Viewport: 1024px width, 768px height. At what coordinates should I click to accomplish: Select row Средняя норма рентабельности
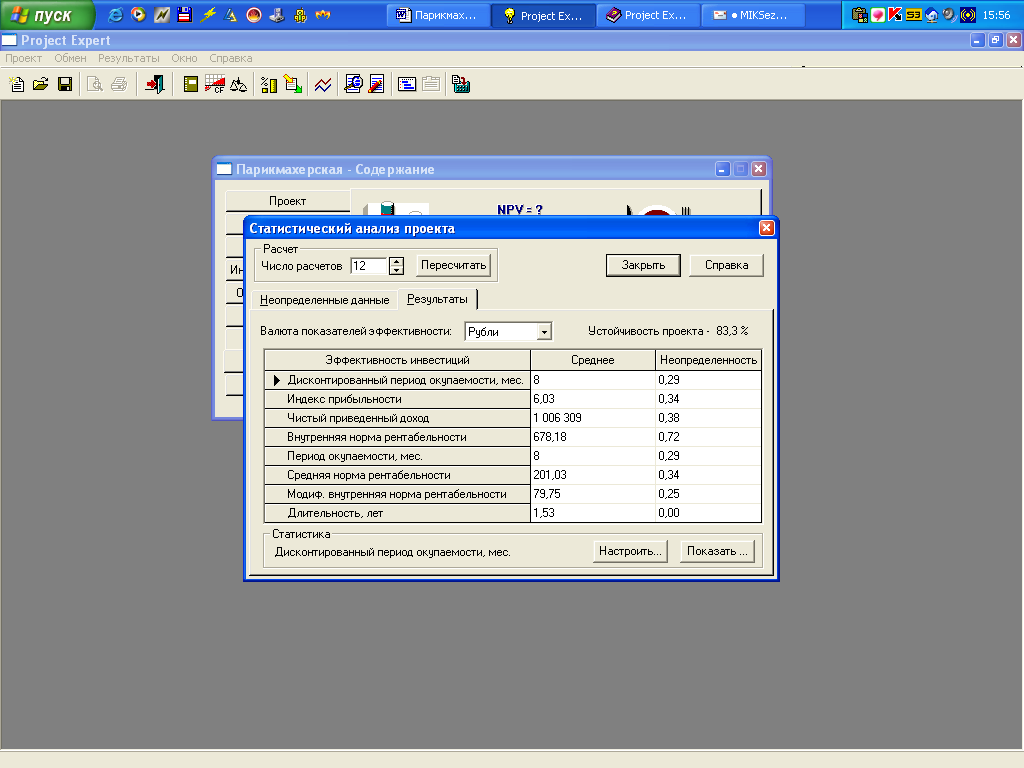pyautogui.click(x=513, y=475)
